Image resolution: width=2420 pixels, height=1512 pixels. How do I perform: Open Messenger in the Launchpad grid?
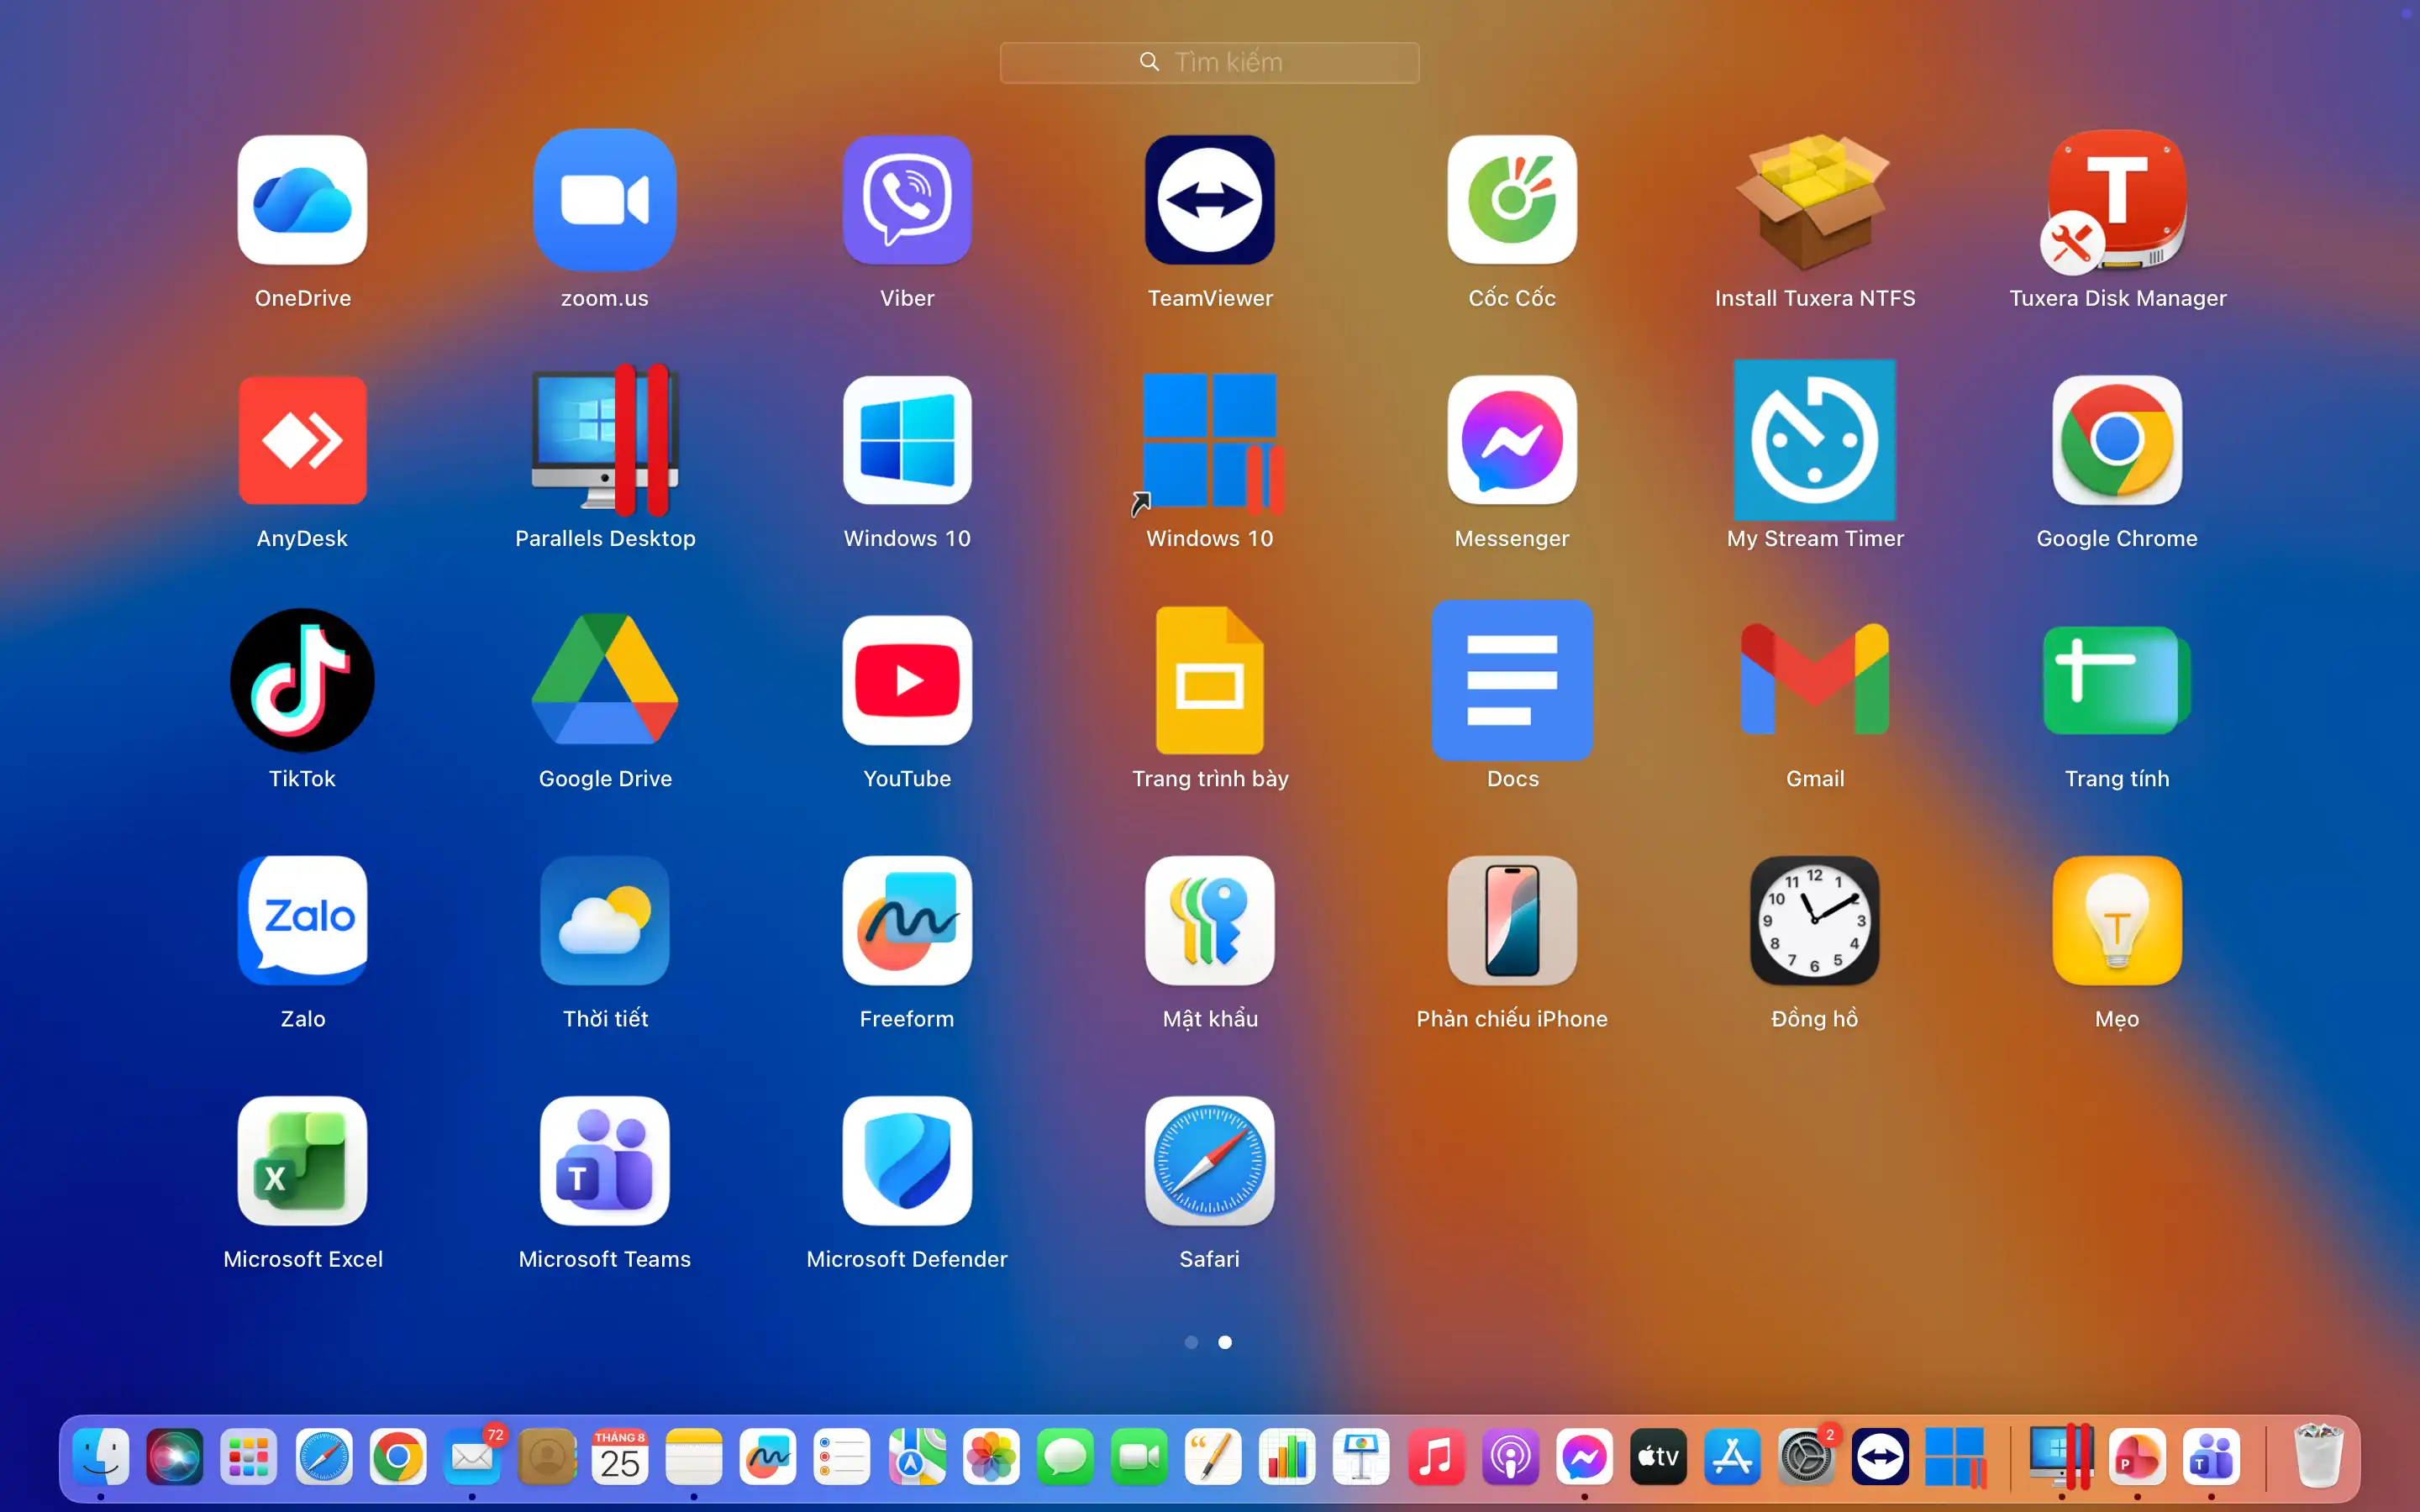[x=1512, y=440]
